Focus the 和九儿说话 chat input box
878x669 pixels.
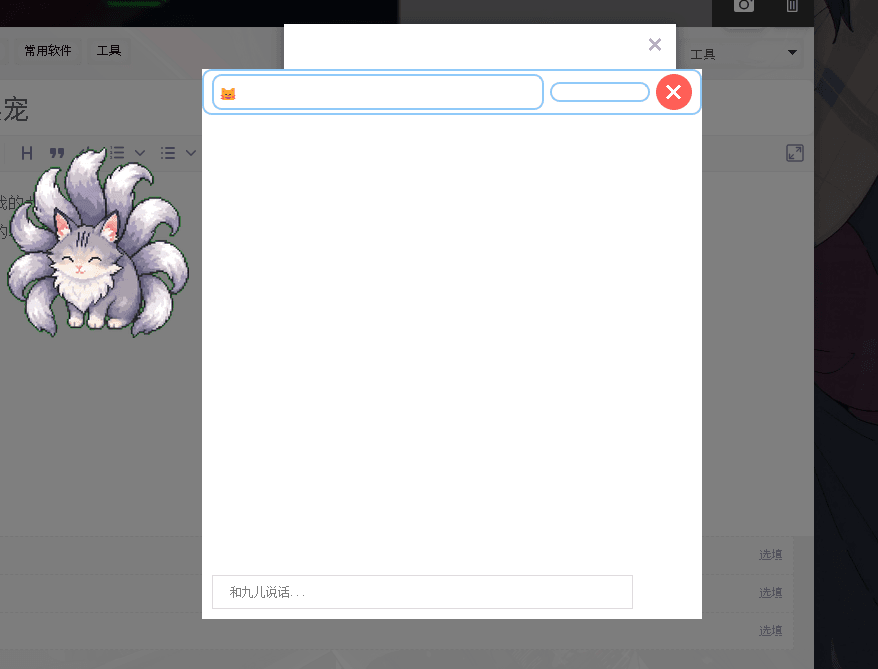coord(422,592)
